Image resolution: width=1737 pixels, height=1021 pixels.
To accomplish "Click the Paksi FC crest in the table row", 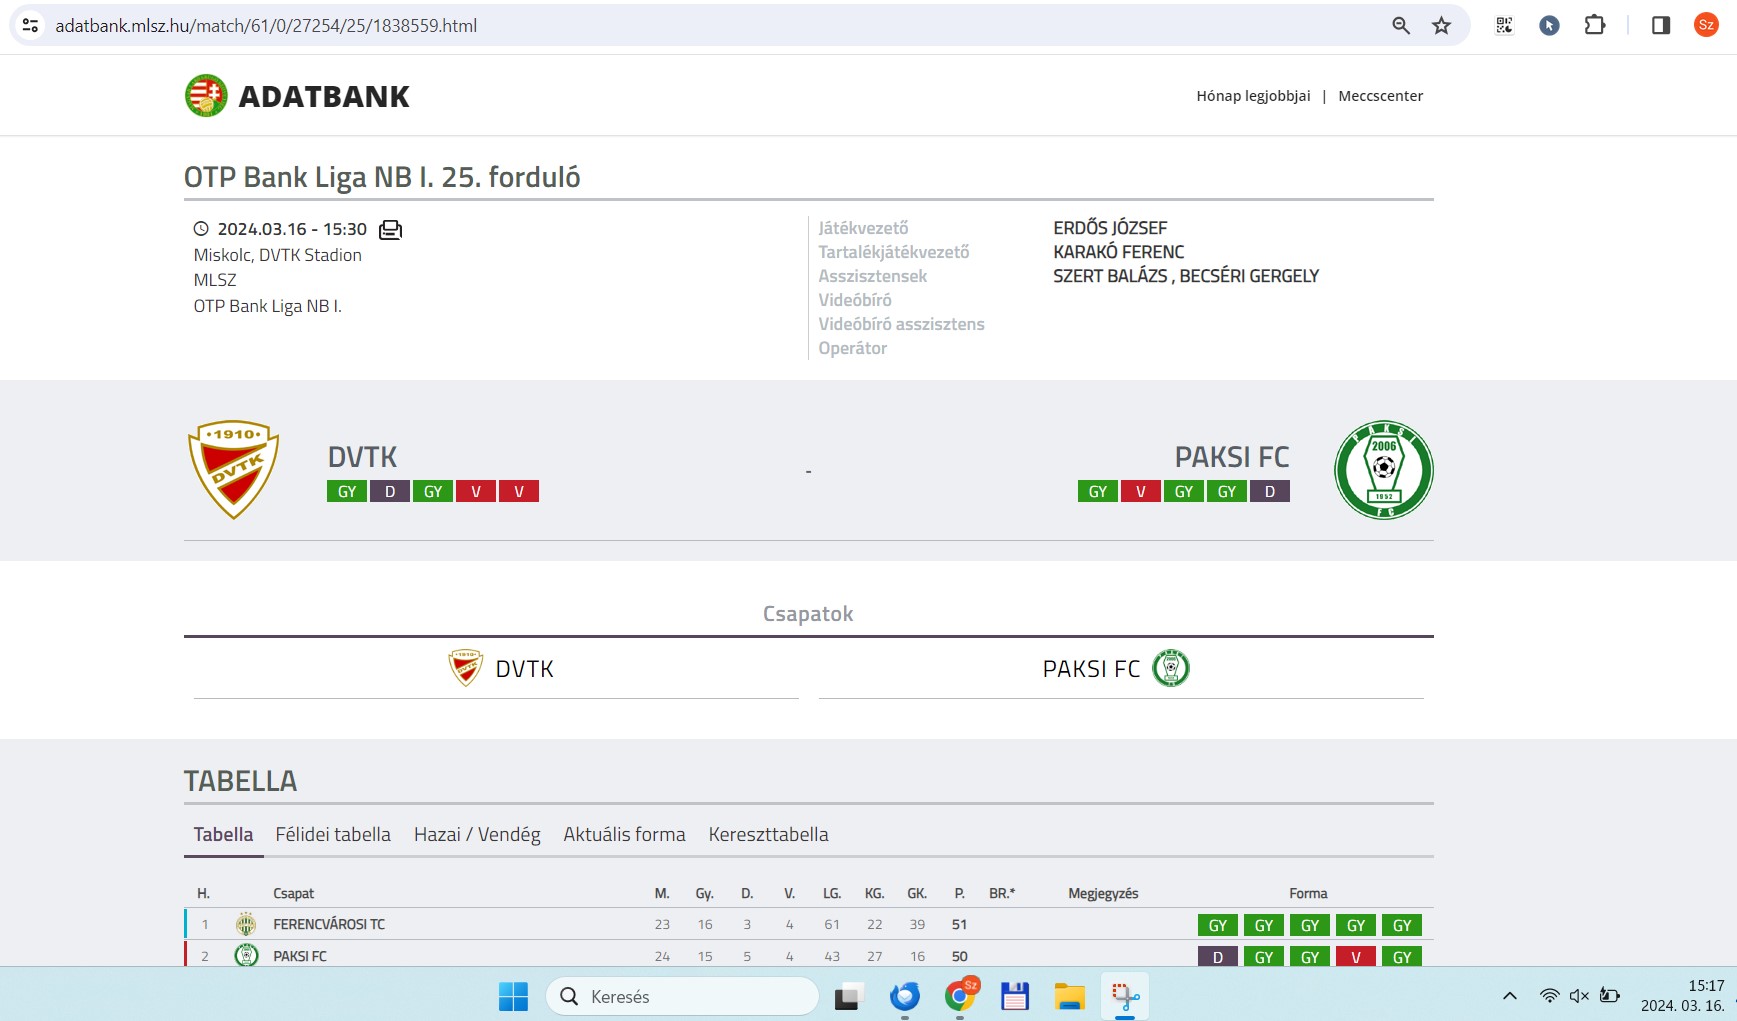I will [246, 955].
